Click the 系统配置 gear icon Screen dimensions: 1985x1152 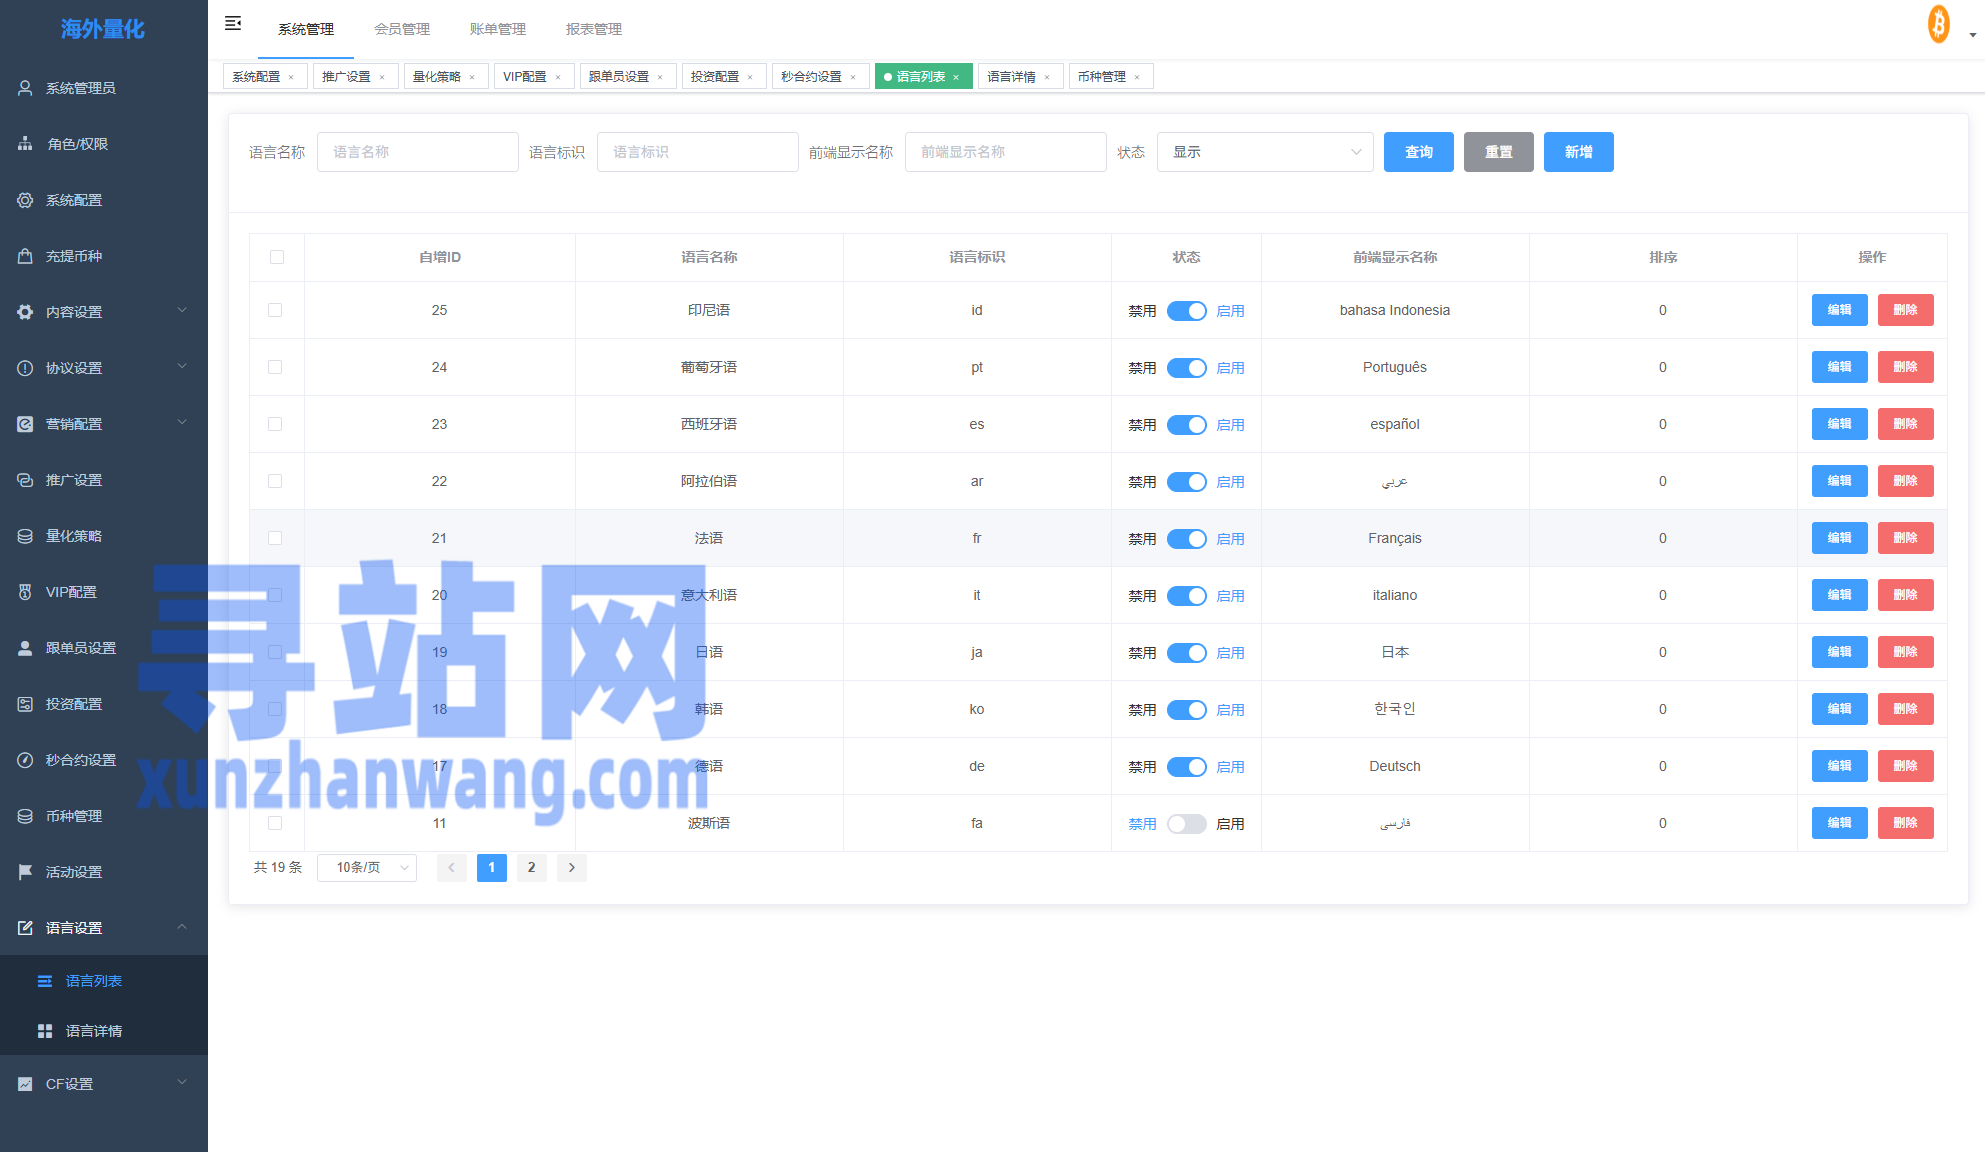pyautogui.click(x=25, y=200)
